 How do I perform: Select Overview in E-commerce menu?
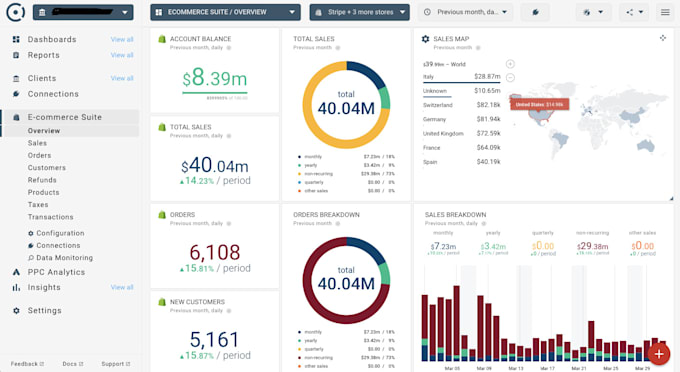[44, 131]
